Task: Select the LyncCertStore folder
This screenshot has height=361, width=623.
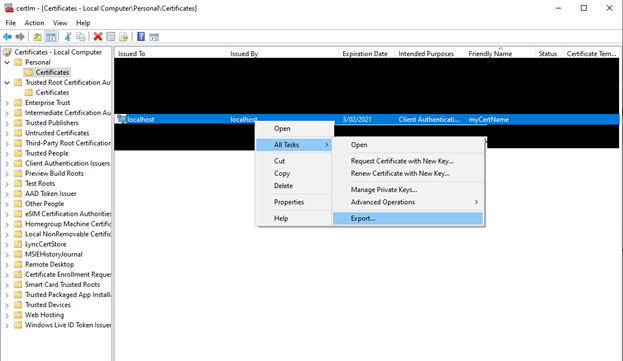Action: (x=46, y=244)
